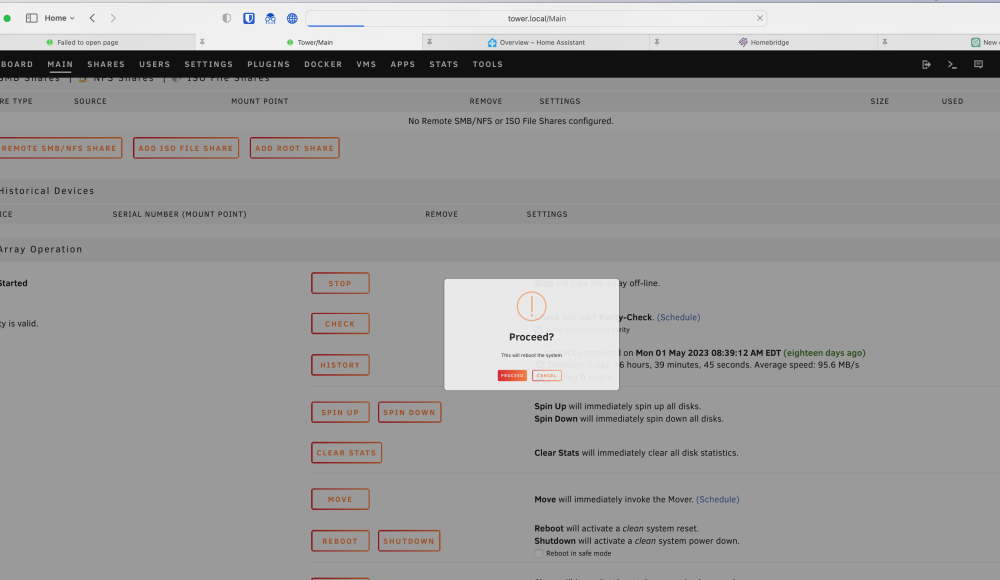Click the SOURCE column header
Image resolution: width=1000 pixels, height=580 pixels.
91,101
